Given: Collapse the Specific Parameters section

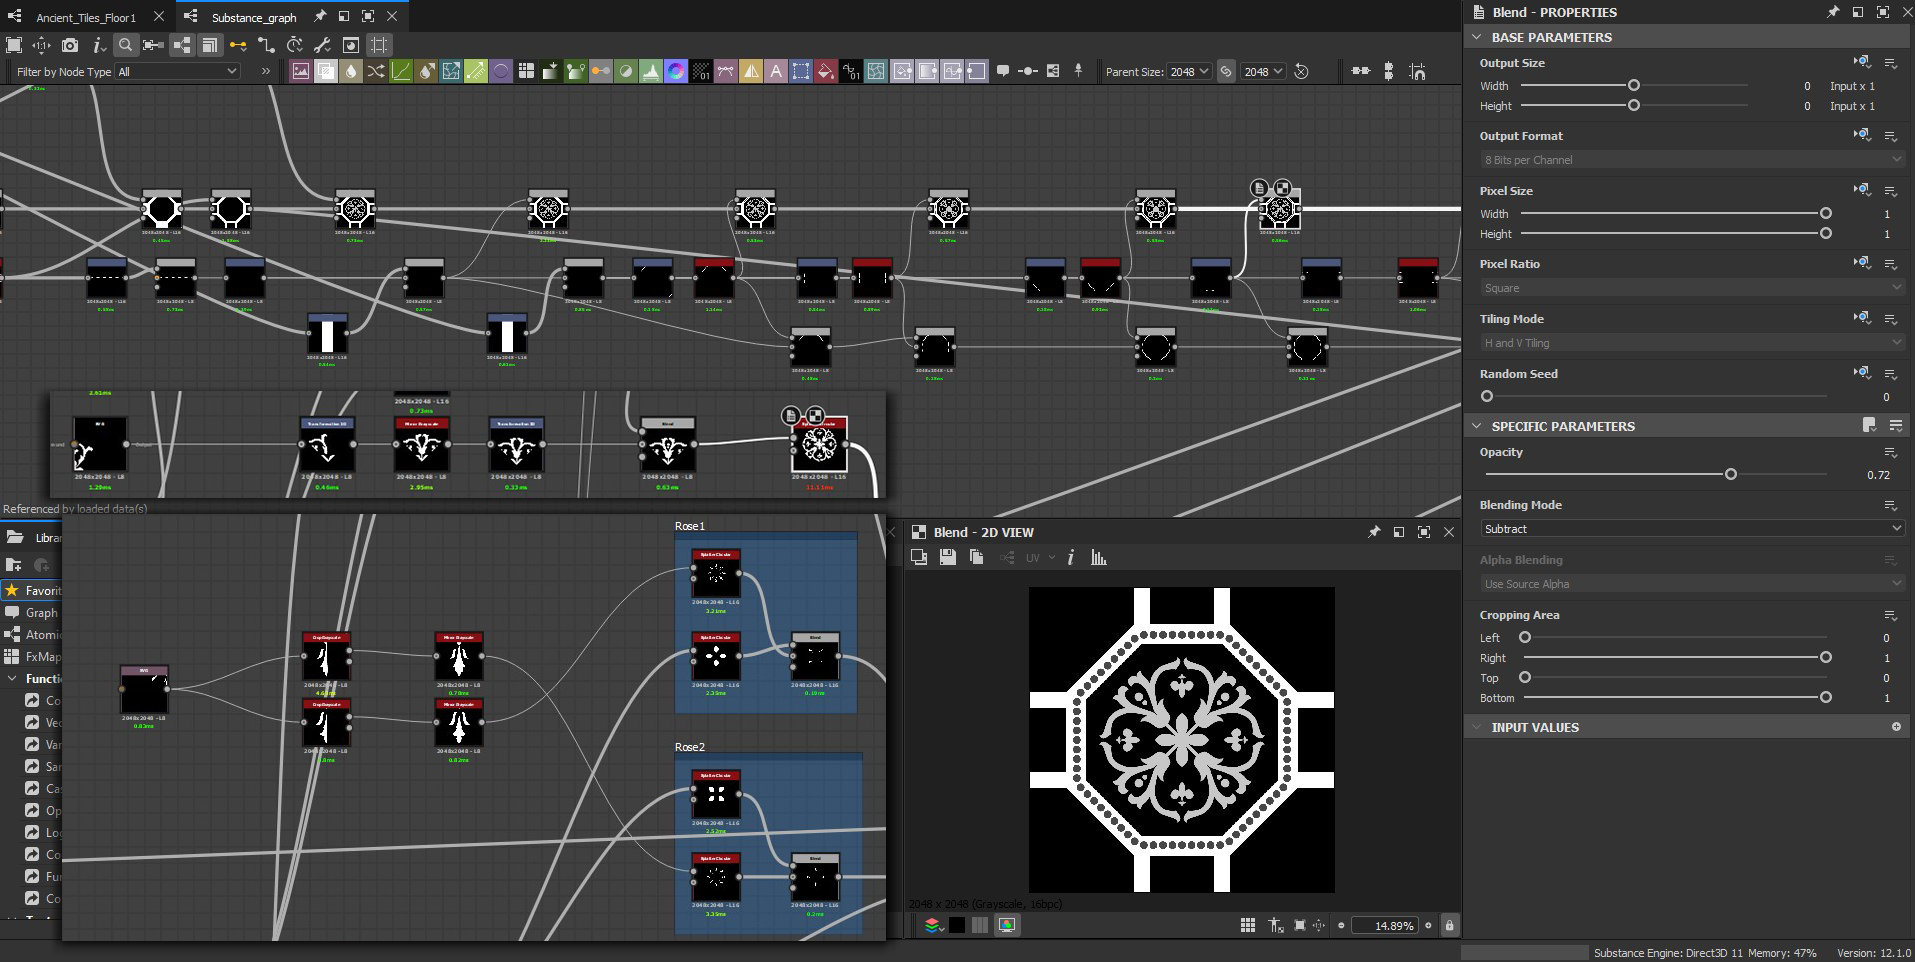Looking at the screenshot, I should tap(1477, 426).
